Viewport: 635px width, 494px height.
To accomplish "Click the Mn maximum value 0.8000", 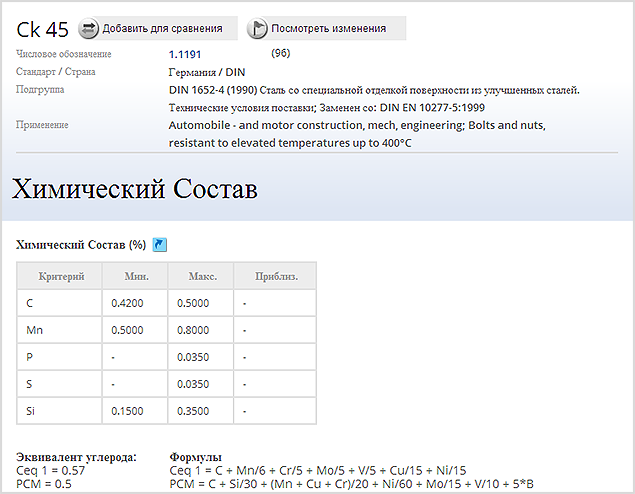I will pos(193,330).
